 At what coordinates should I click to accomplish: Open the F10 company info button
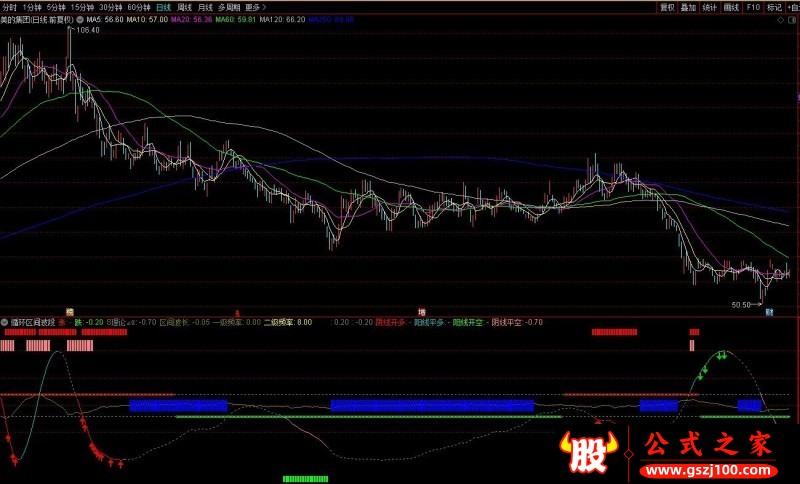click(753, 7)
